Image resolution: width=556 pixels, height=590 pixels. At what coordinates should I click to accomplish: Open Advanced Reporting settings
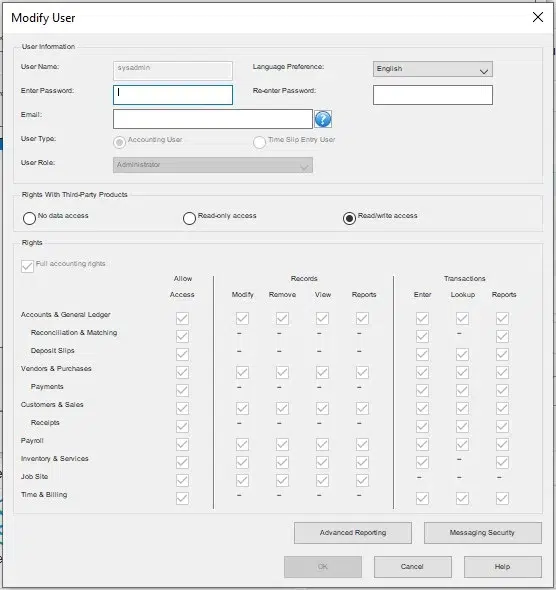click(x=352, y=533)
